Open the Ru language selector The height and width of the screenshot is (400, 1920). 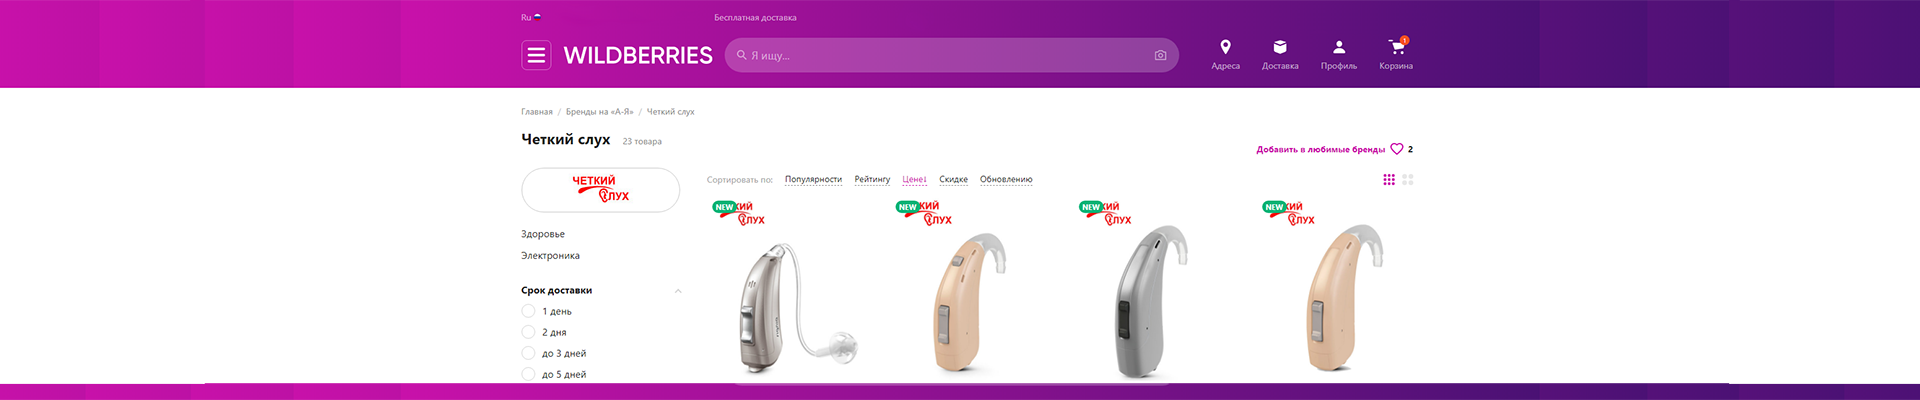tap(531, 17)
